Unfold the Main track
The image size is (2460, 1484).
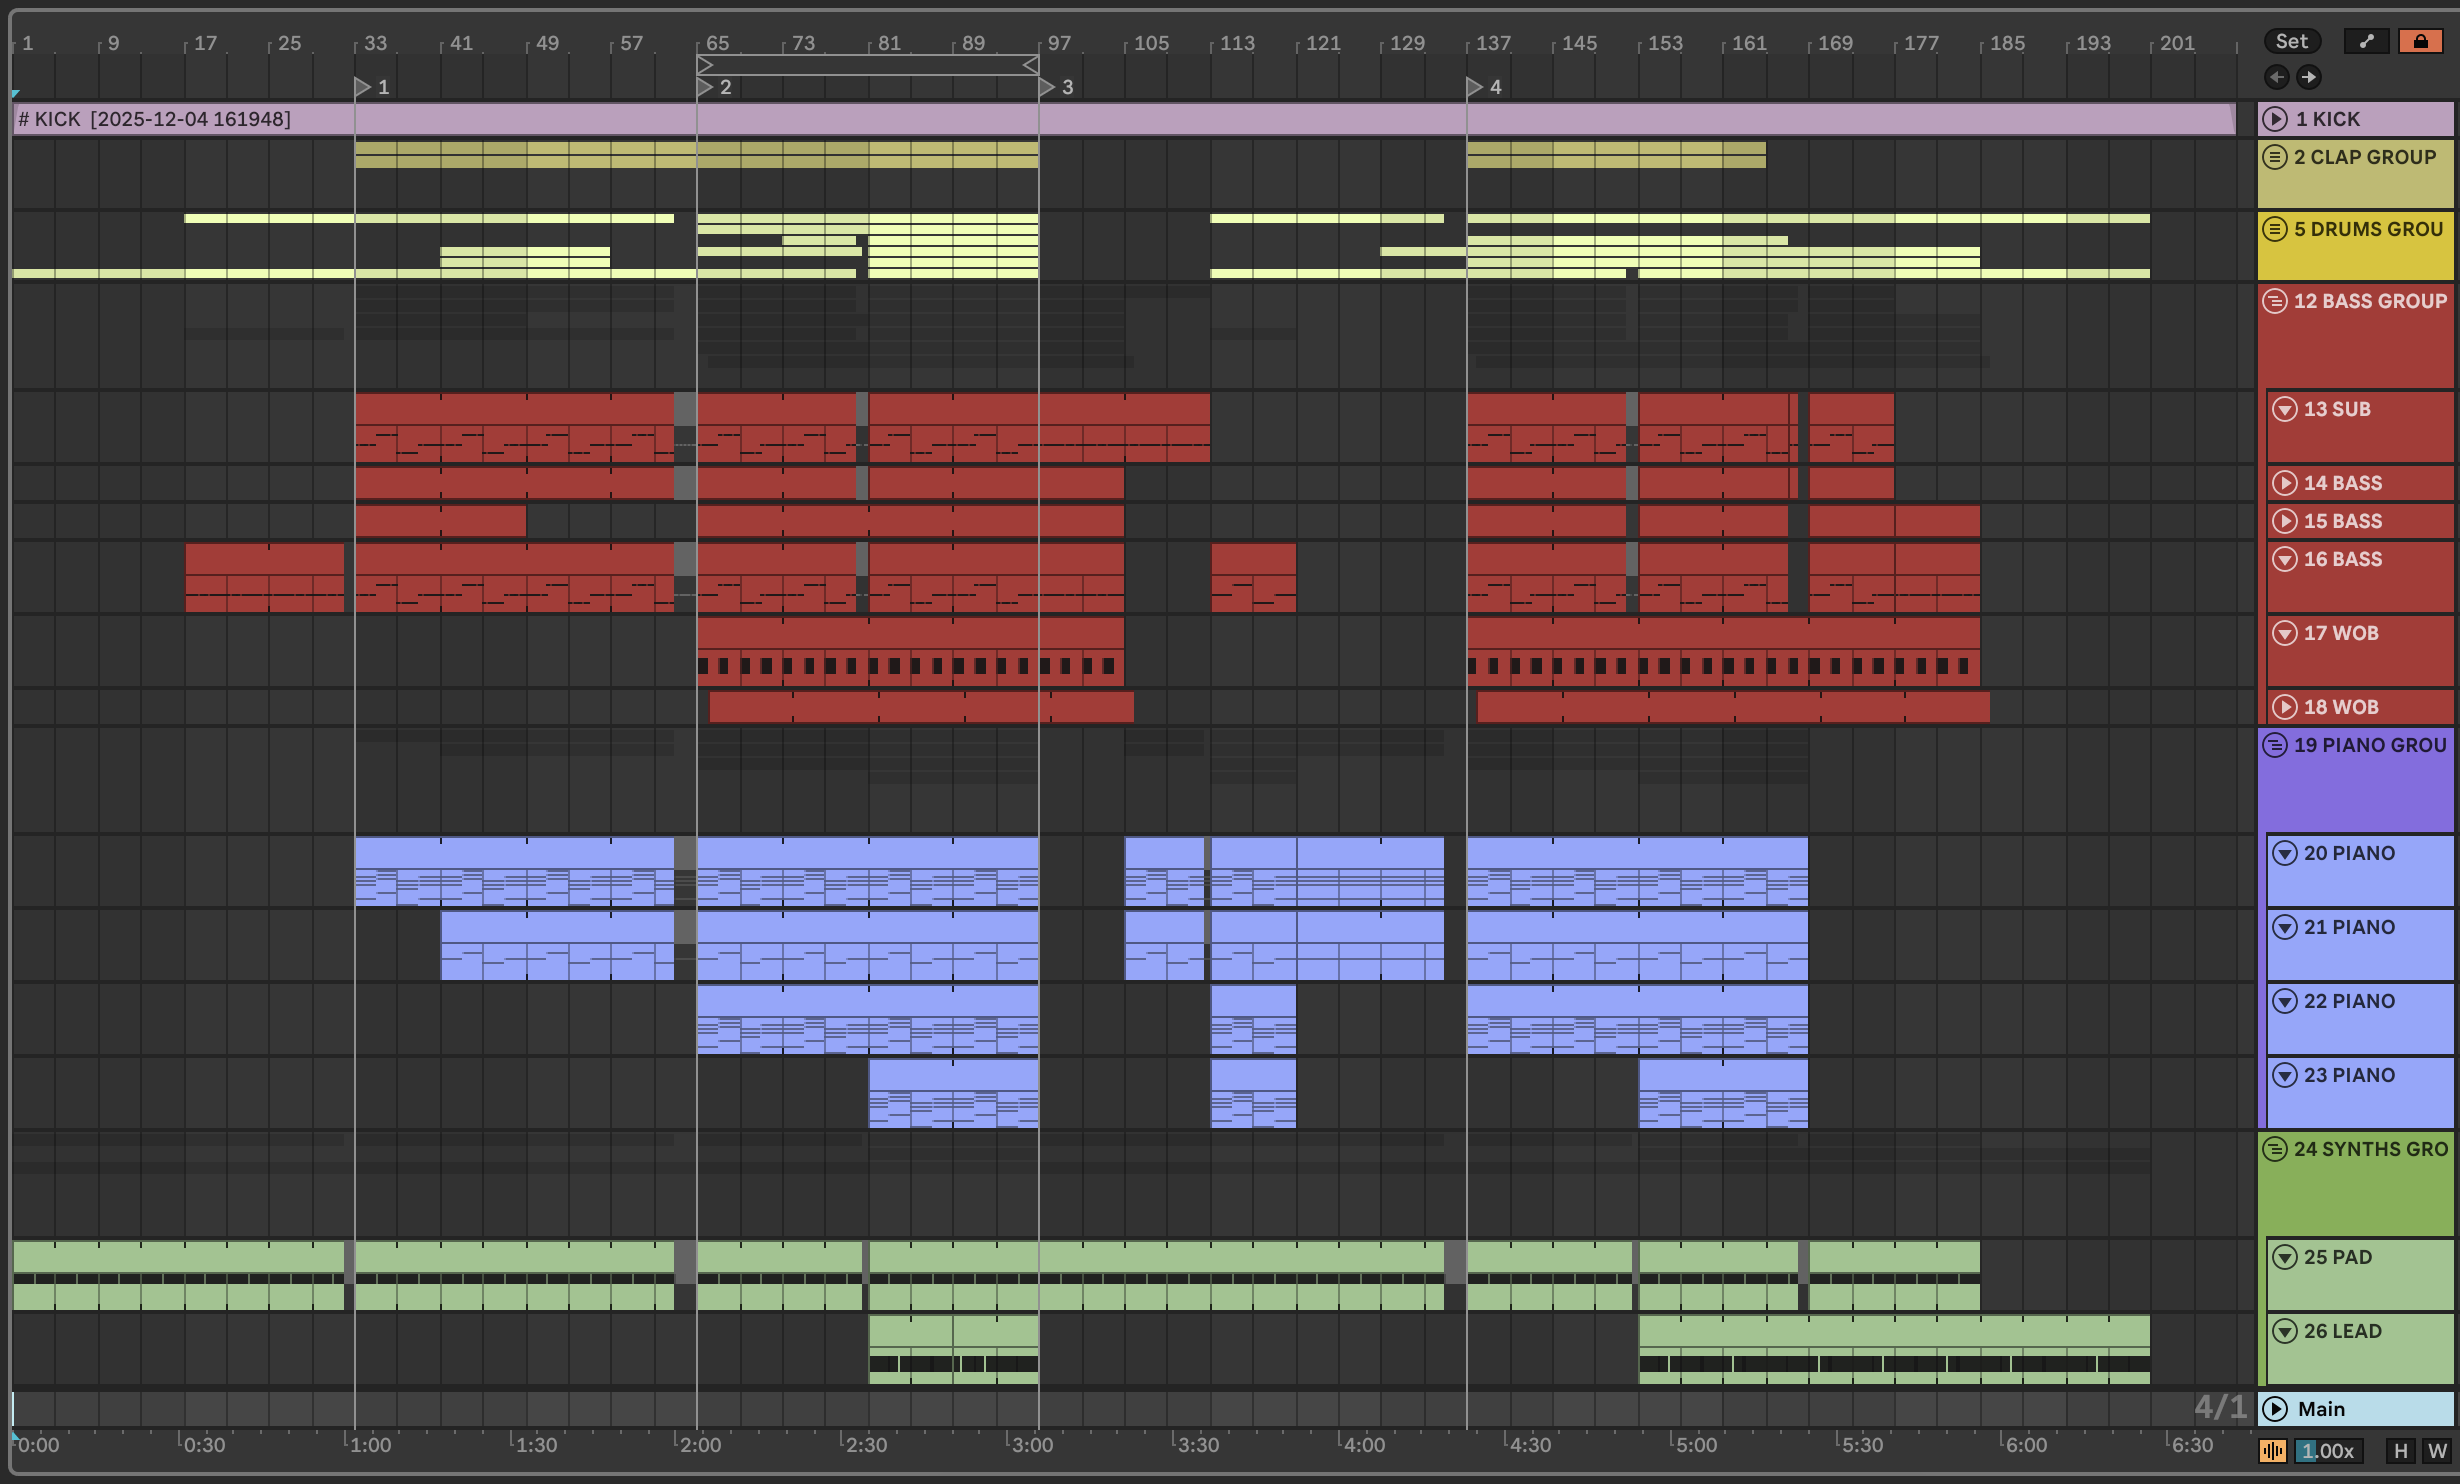2275,1409
